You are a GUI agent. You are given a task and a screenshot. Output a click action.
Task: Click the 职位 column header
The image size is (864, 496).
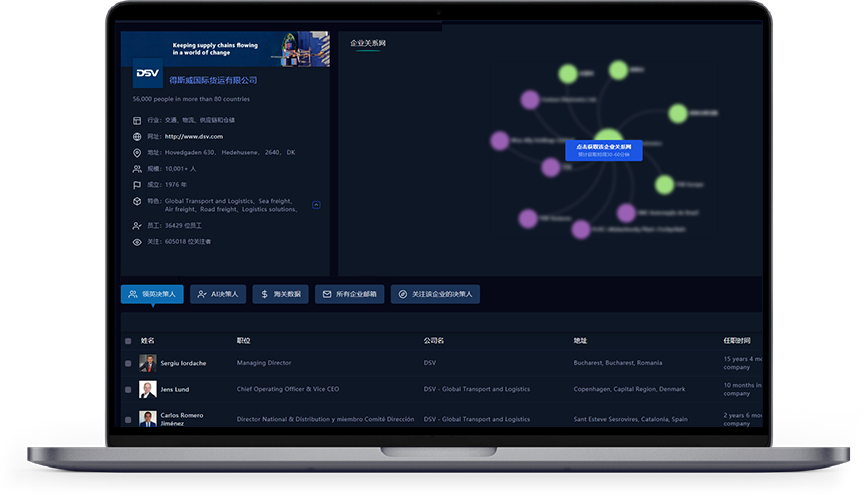point(244,341)
